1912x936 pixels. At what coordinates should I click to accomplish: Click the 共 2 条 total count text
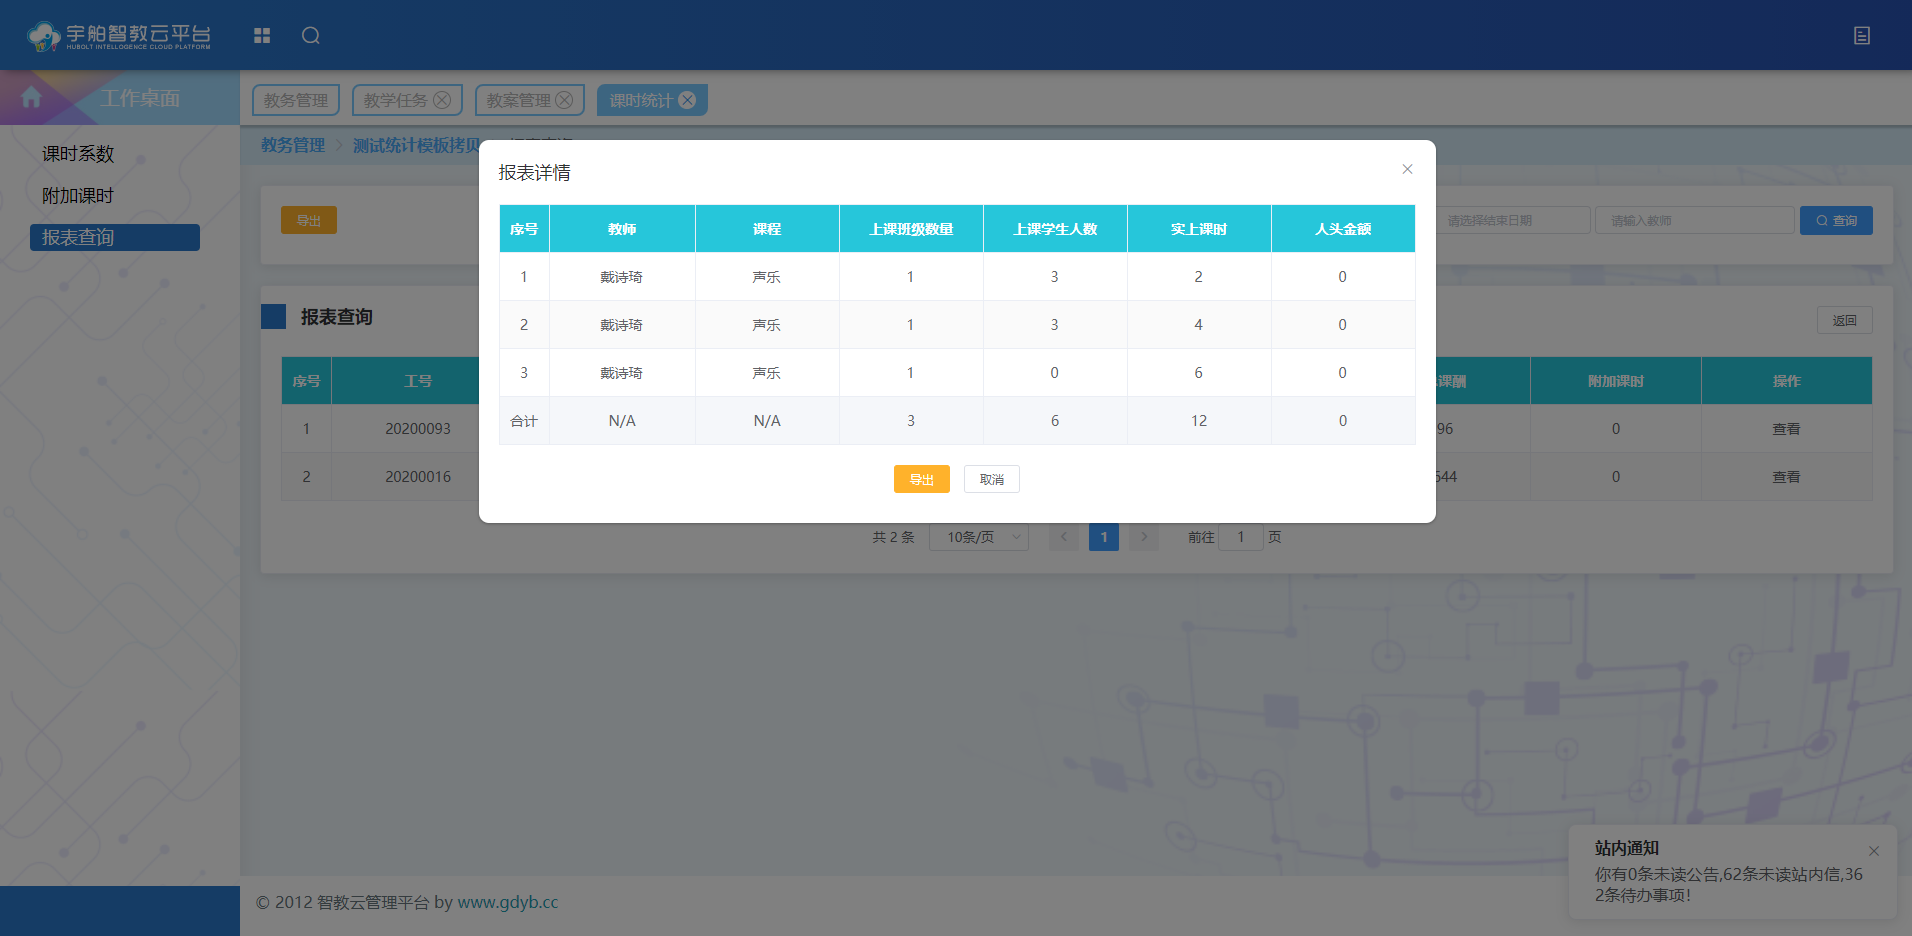click(893, 537)
